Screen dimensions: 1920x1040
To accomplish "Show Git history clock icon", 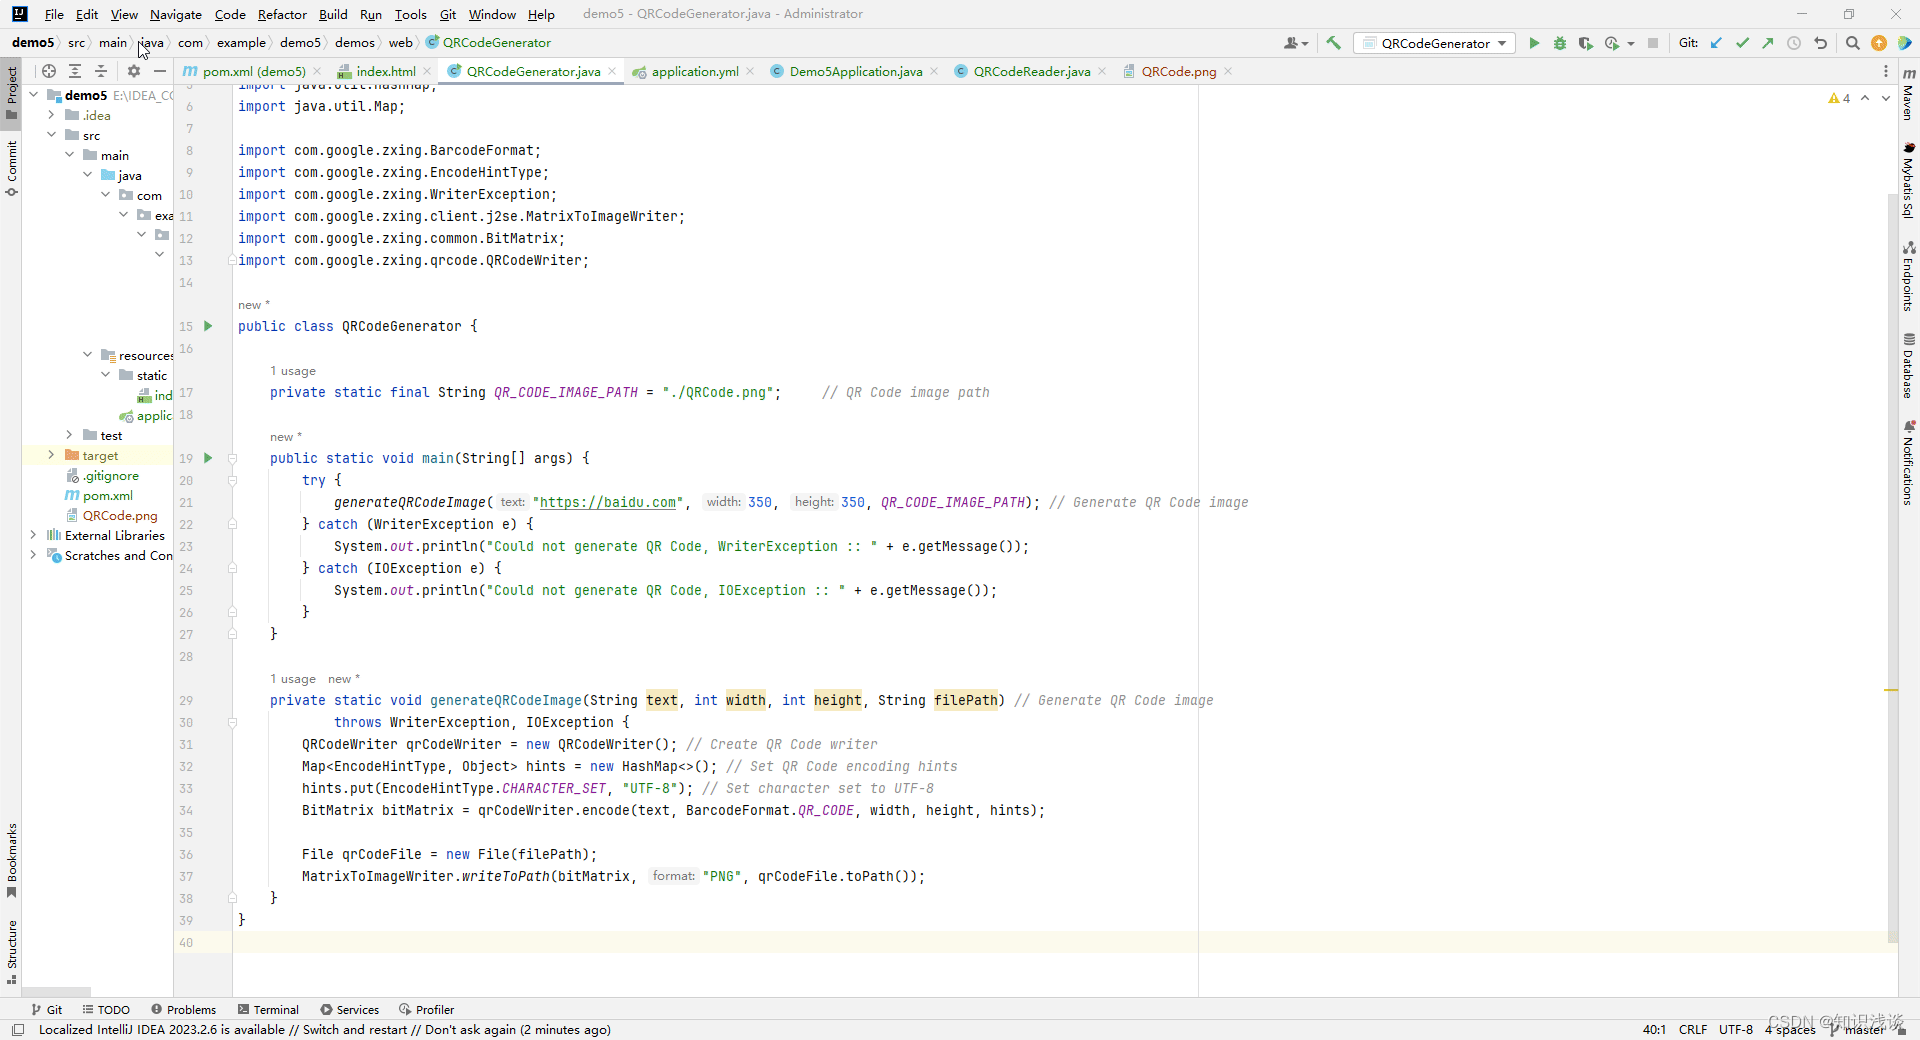I will click(x=1794, y=43).
